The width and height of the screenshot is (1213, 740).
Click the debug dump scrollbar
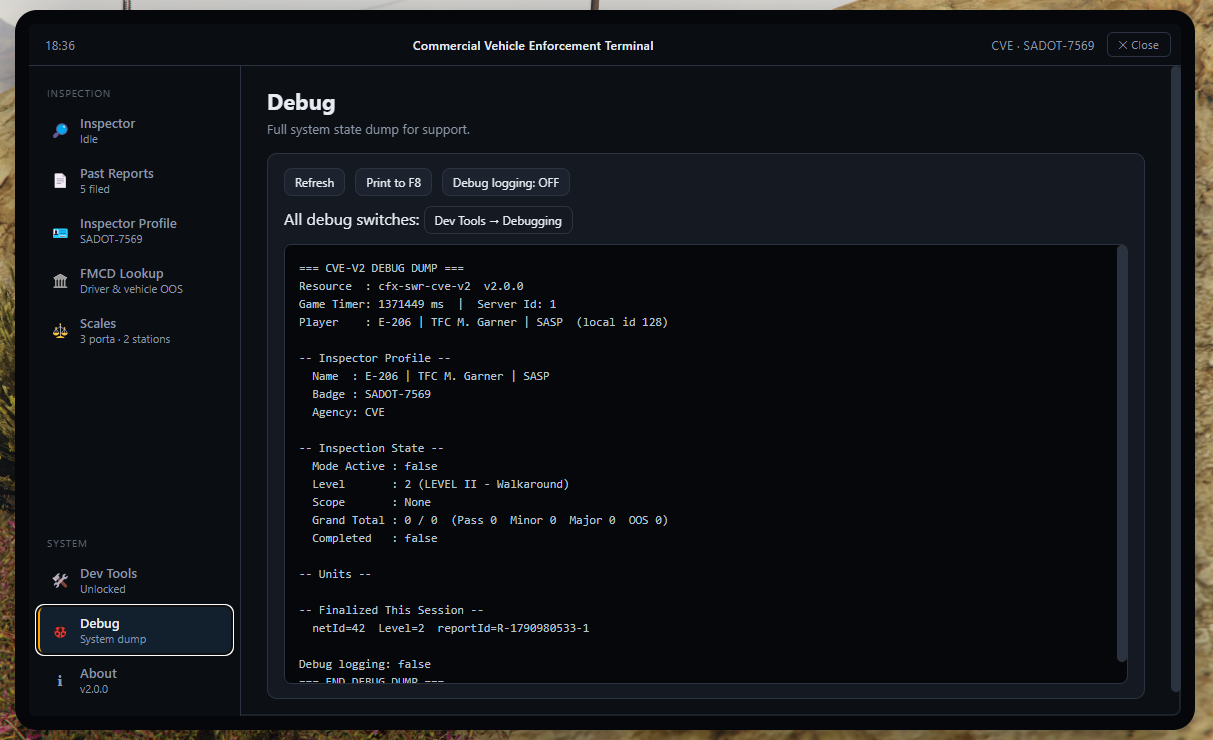(x=1122, y=454)
